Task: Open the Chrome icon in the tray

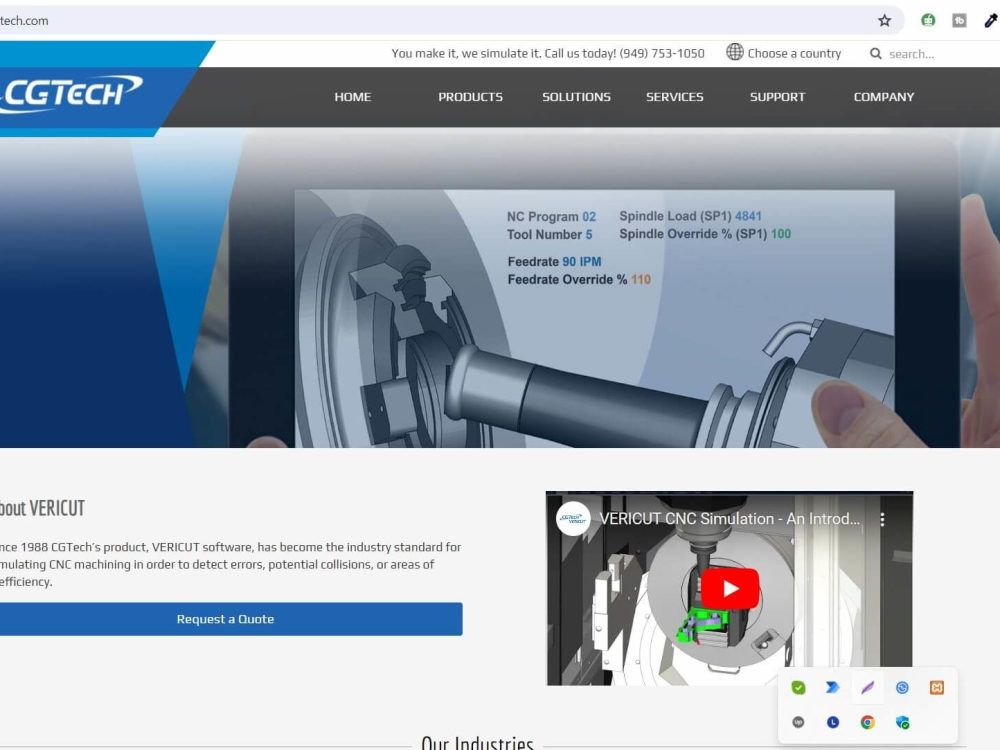Action: click(867, 722)
